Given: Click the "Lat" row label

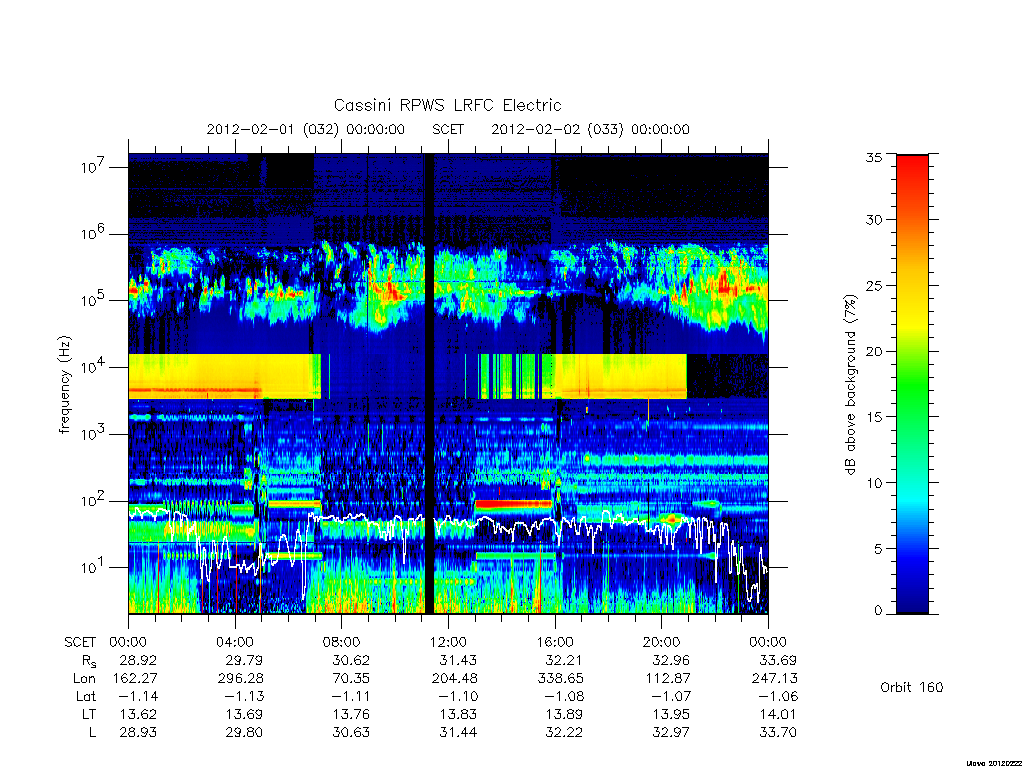Looking at the screenshot, I should point(86,696).
